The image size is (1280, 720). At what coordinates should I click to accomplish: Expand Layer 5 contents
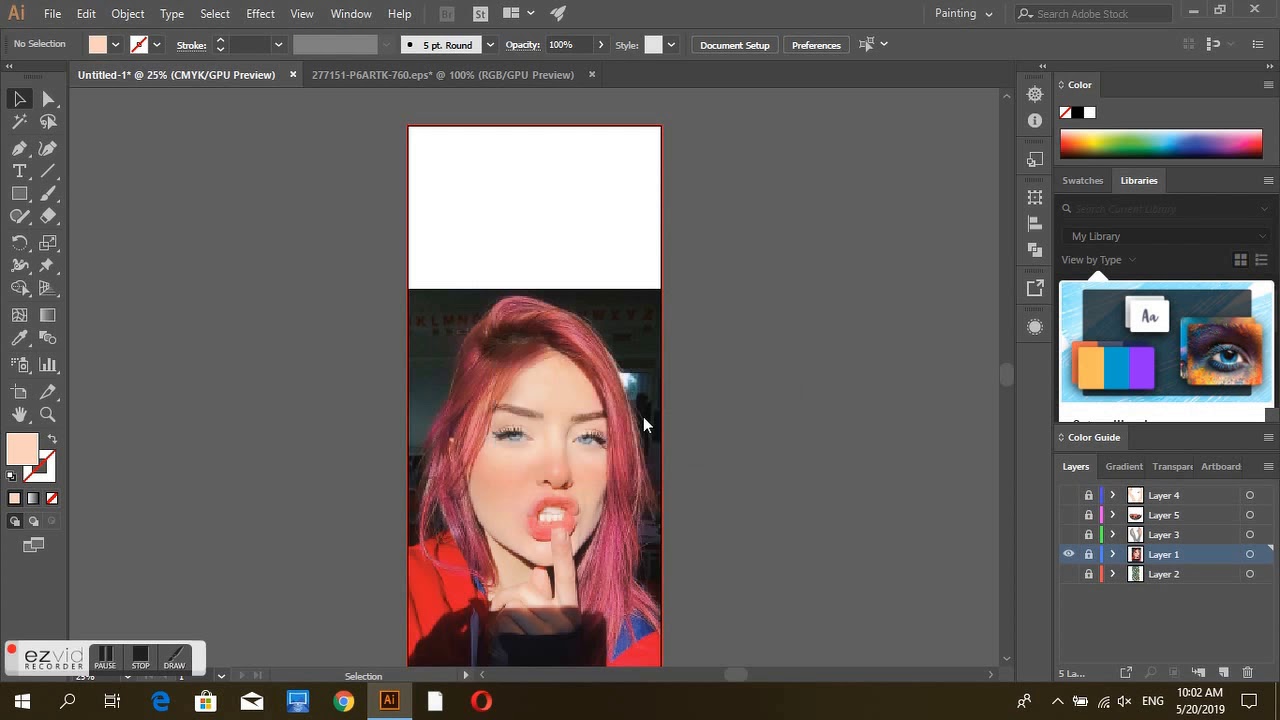(1112, 515)
